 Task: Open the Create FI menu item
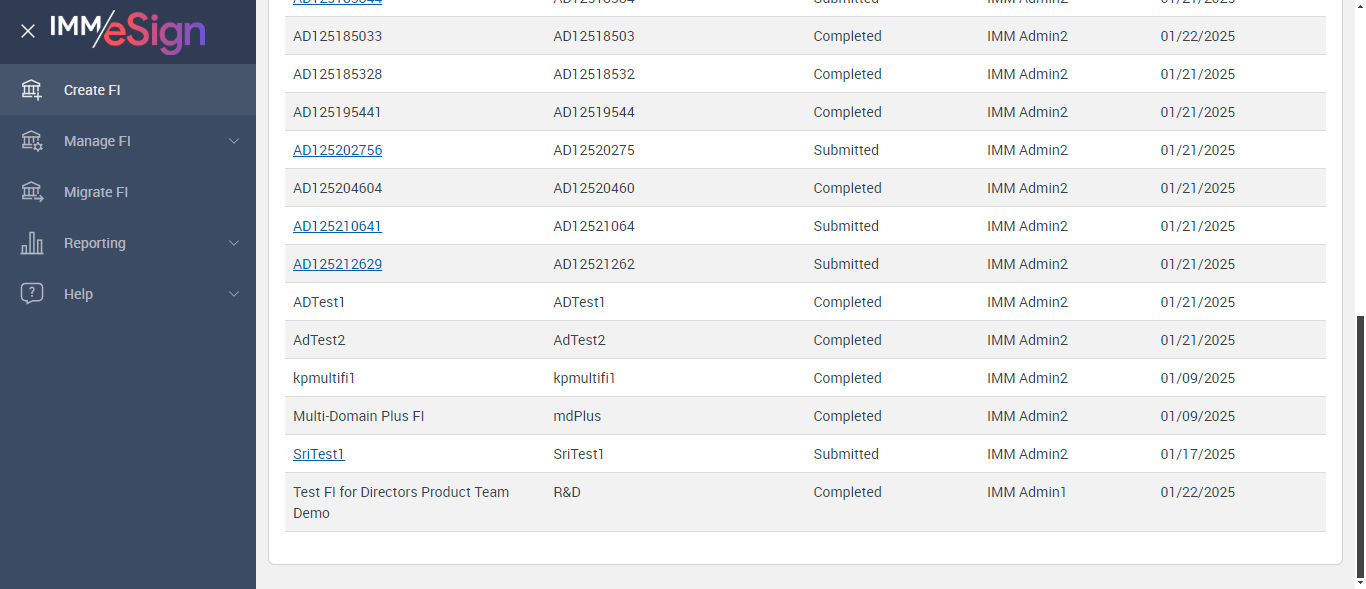tap(92, 90)
